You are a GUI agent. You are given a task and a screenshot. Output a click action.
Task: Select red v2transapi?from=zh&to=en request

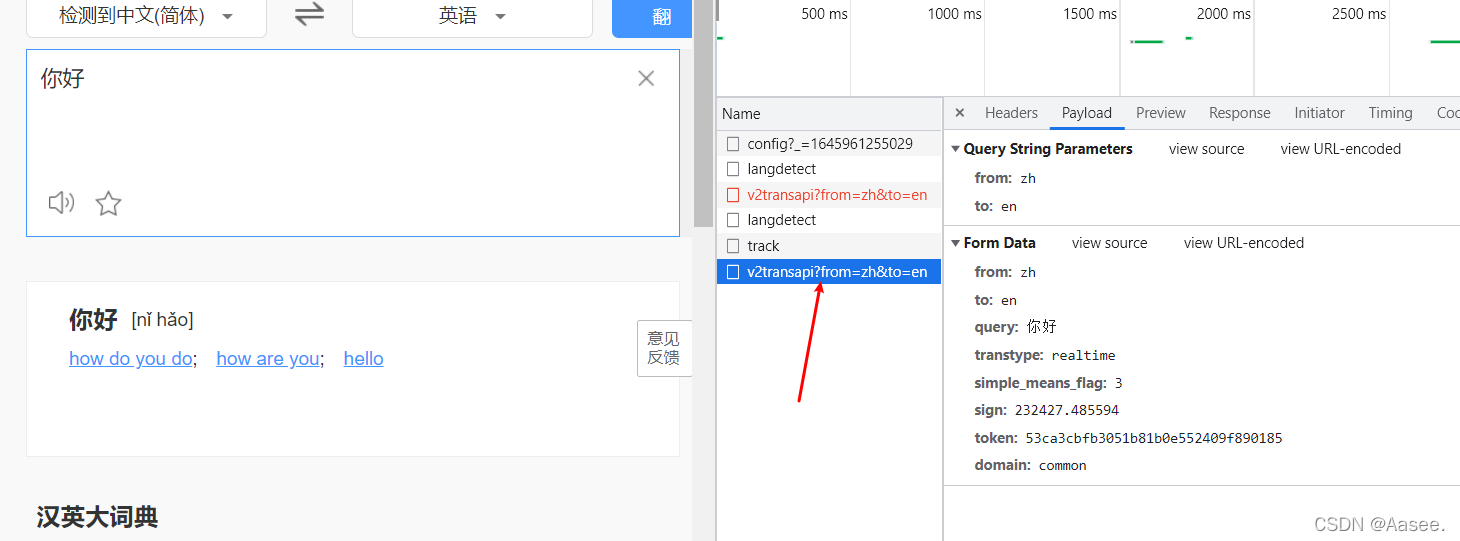pos(829,195)
